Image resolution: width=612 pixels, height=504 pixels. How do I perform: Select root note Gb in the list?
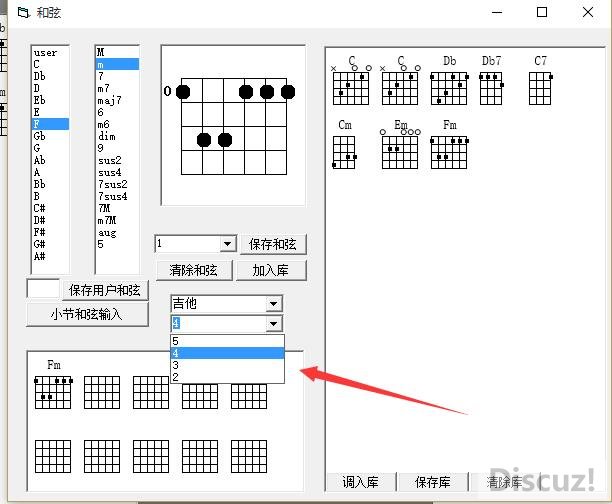[39, 136]
